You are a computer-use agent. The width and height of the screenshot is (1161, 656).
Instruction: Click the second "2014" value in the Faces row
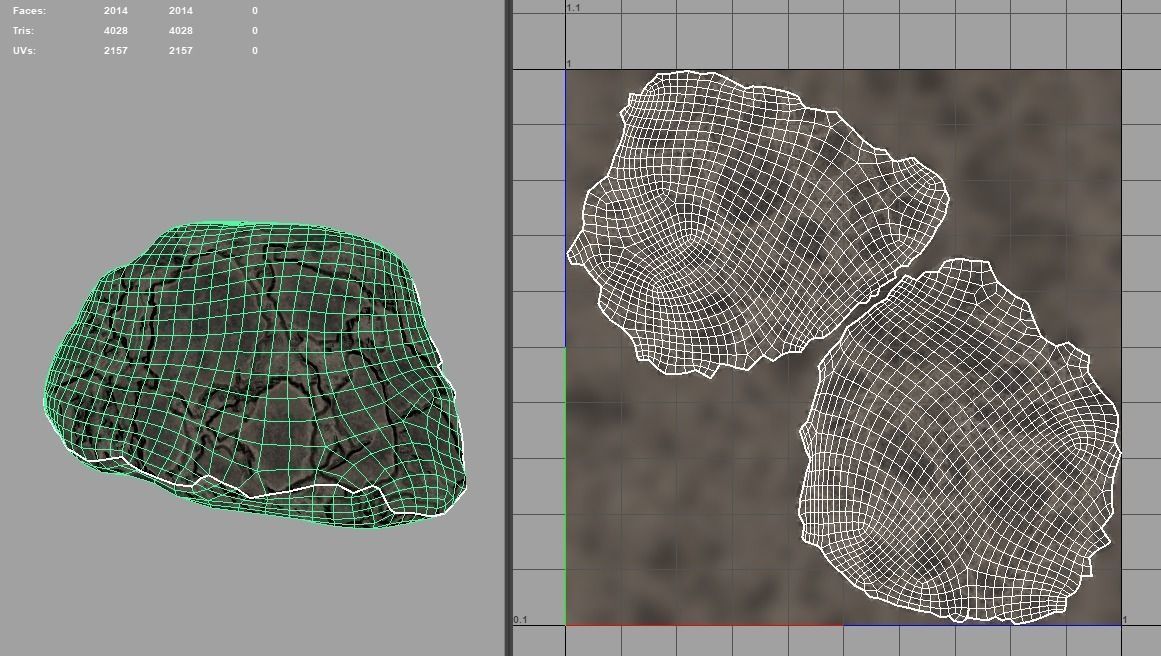[x=181, y=10]
